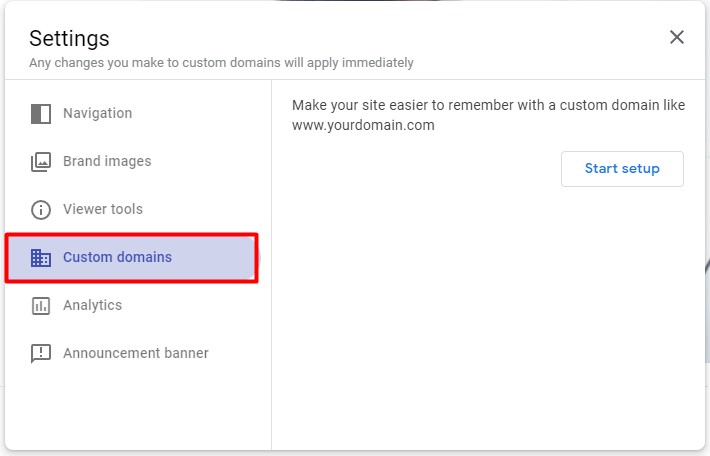This screenshot has height=456, width=710.
Task: Click the Settings dialog title
Action: click(x=69, y=39)
